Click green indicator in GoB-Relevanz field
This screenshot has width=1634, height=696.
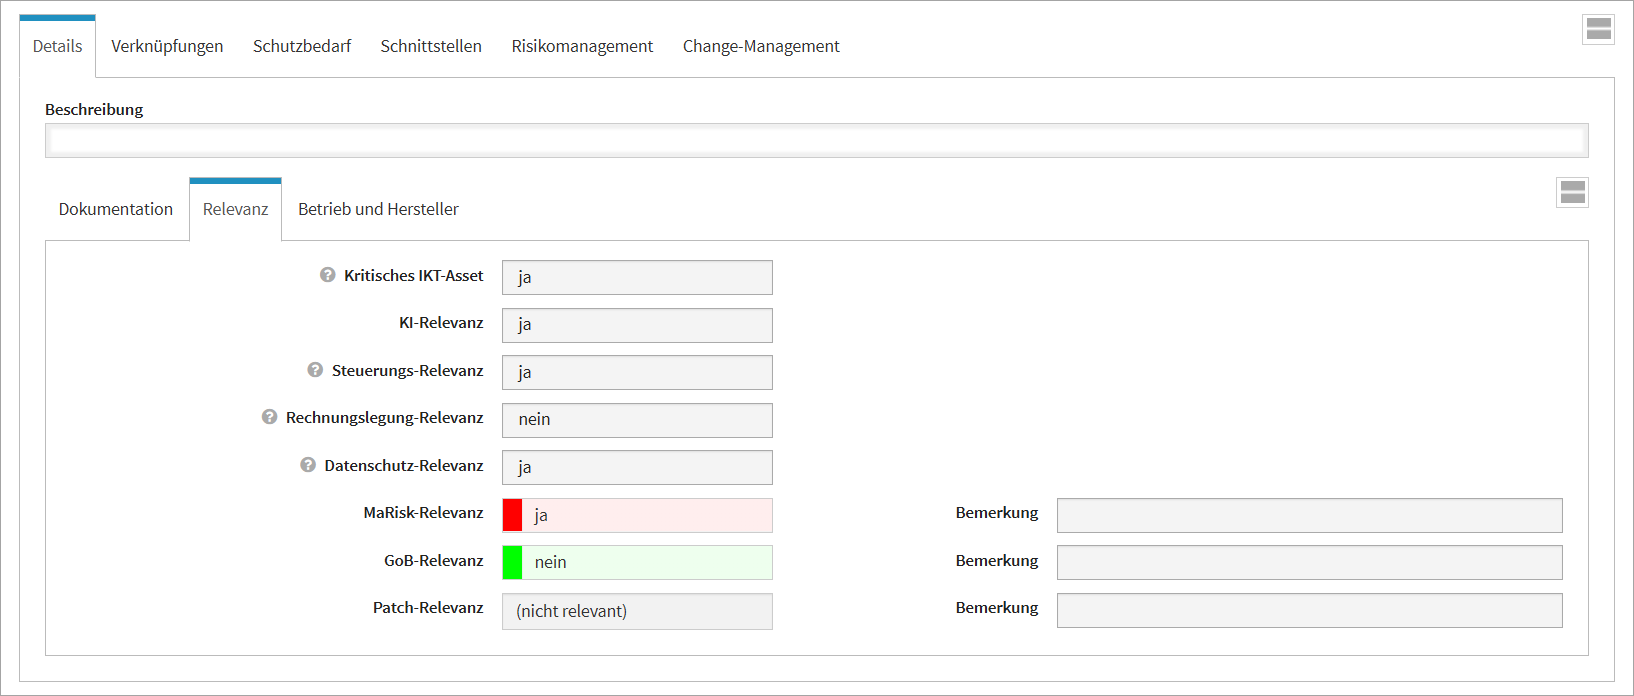coord(512,562)
